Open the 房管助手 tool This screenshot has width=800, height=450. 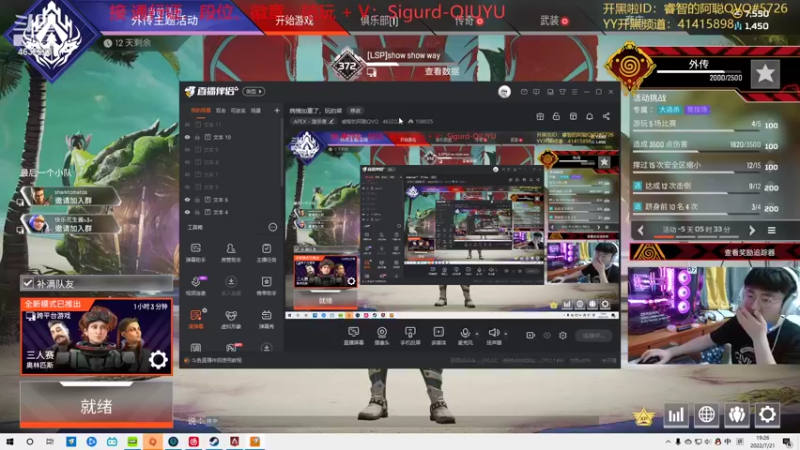(x=231, y=253)
